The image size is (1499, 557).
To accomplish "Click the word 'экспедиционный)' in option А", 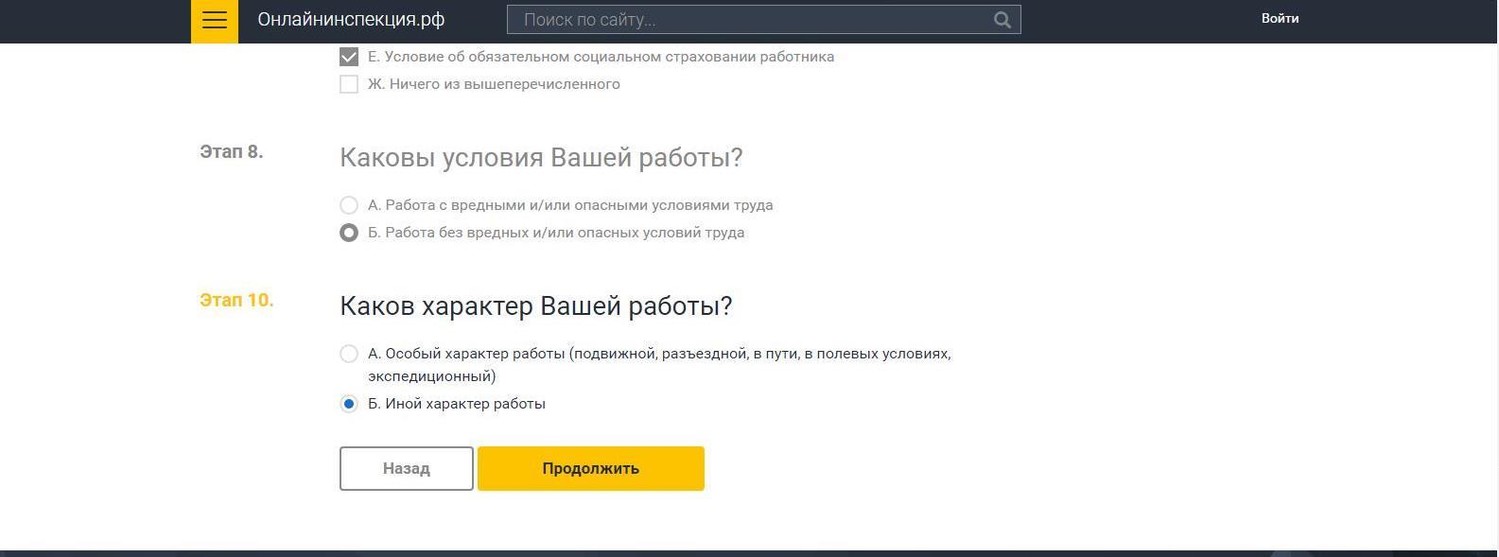I will tap(432, 377).
